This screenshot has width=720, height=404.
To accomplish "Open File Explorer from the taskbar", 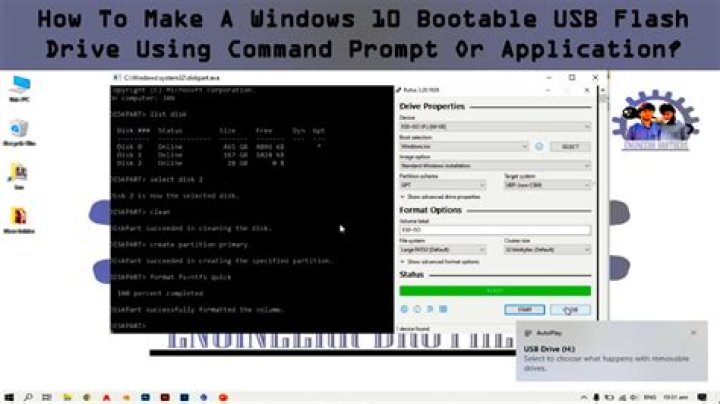I will (x=67, y=397).
